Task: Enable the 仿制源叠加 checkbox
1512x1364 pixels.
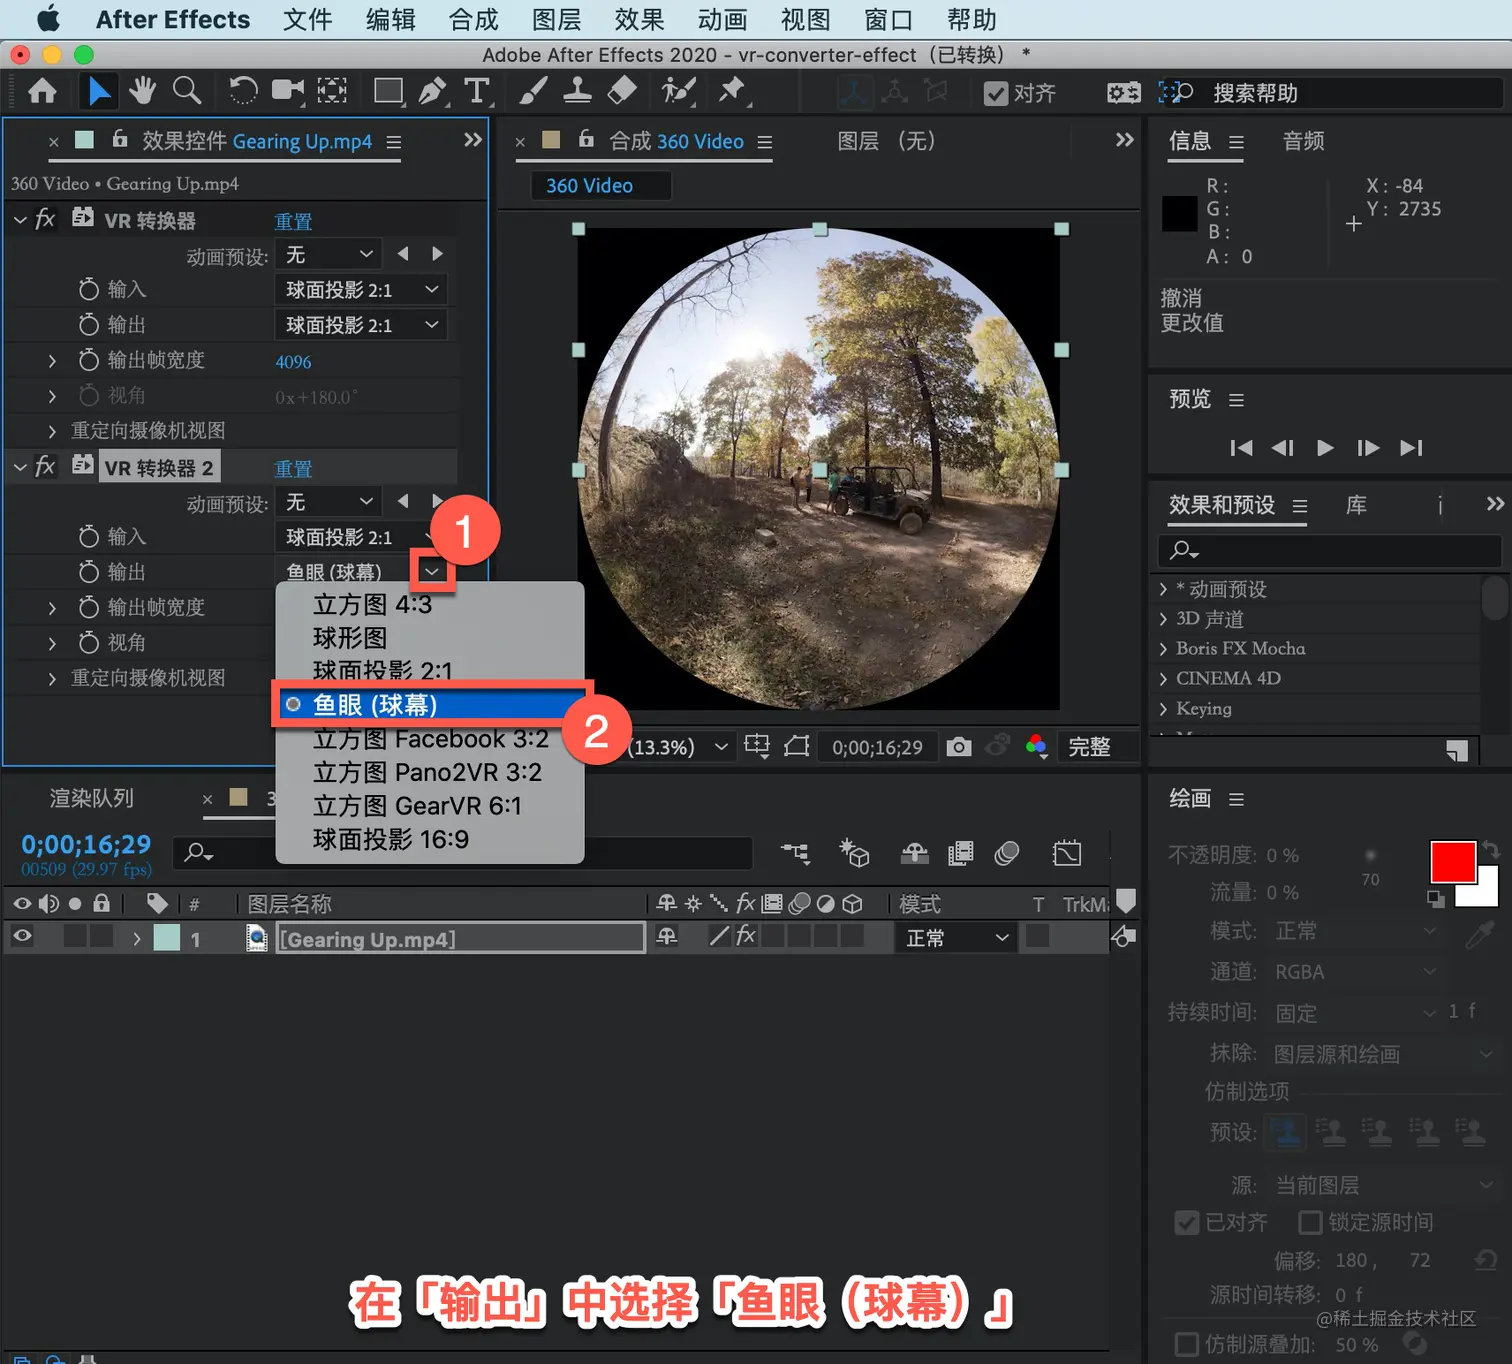Action: 1187,1344
